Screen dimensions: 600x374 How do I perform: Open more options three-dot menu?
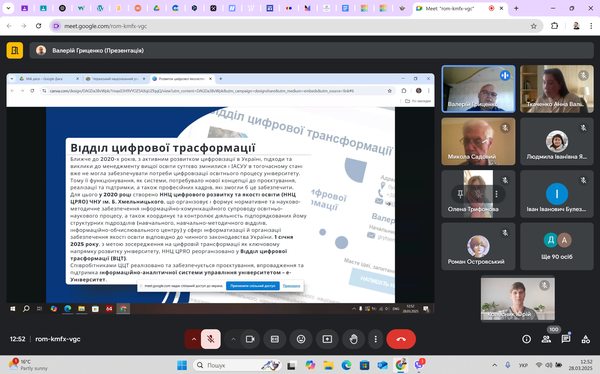coord(376,339)
